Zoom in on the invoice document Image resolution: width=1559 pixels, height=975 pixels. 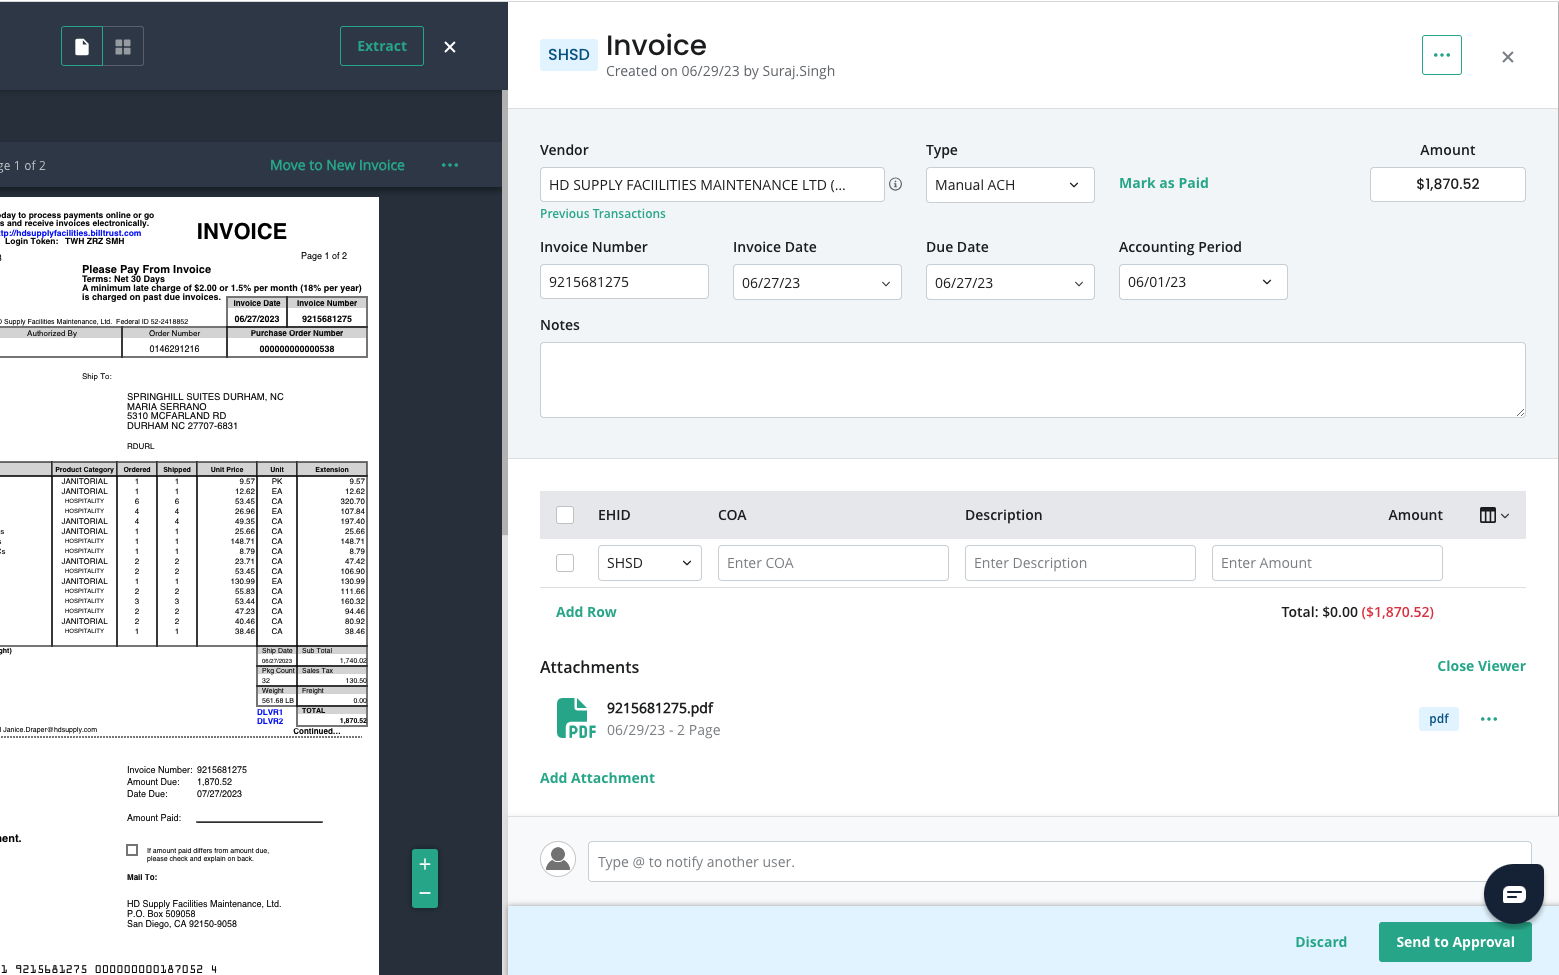pyautogui.click(x=424, y=864)
